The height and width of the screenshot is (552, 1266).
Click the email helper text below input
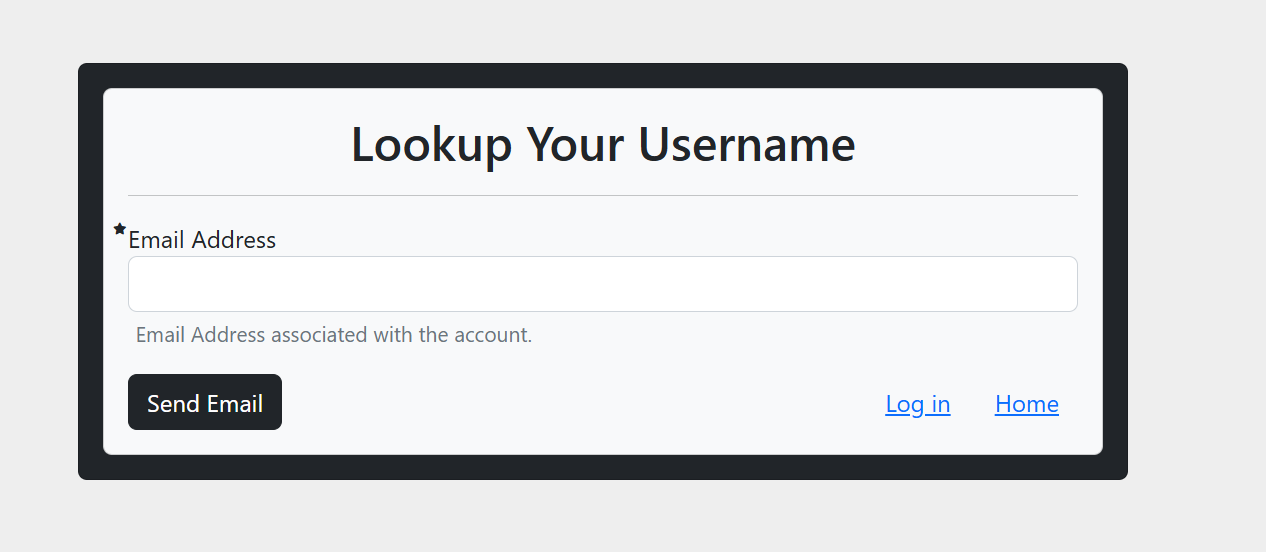[334, 335]
